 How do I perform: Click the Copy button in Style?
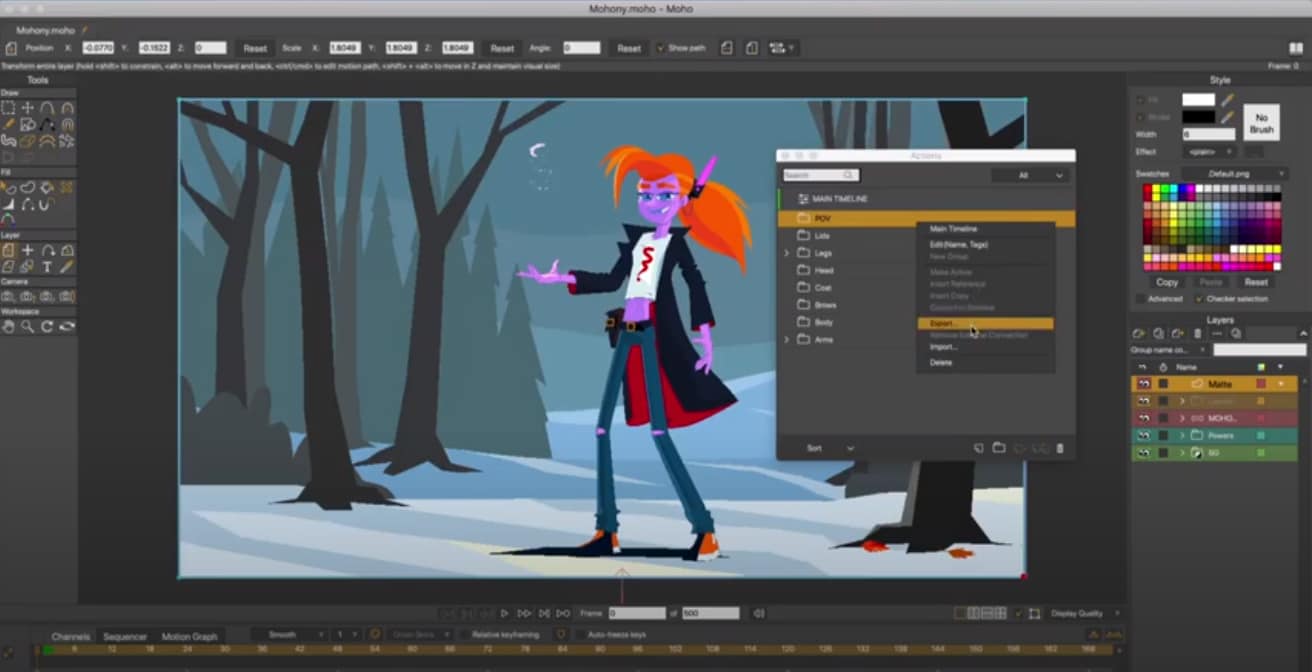coord(1167,282)
